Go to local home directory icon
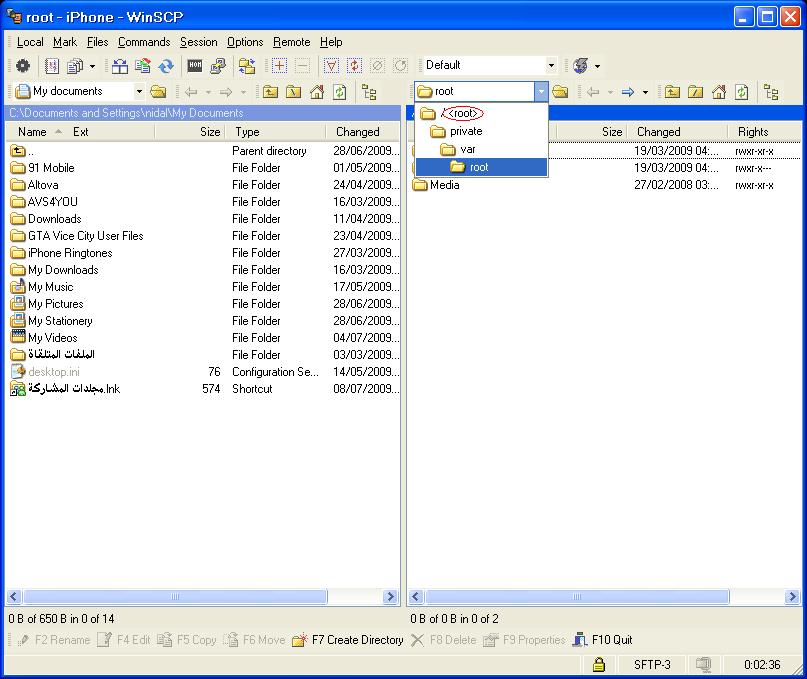 [317, 92]
